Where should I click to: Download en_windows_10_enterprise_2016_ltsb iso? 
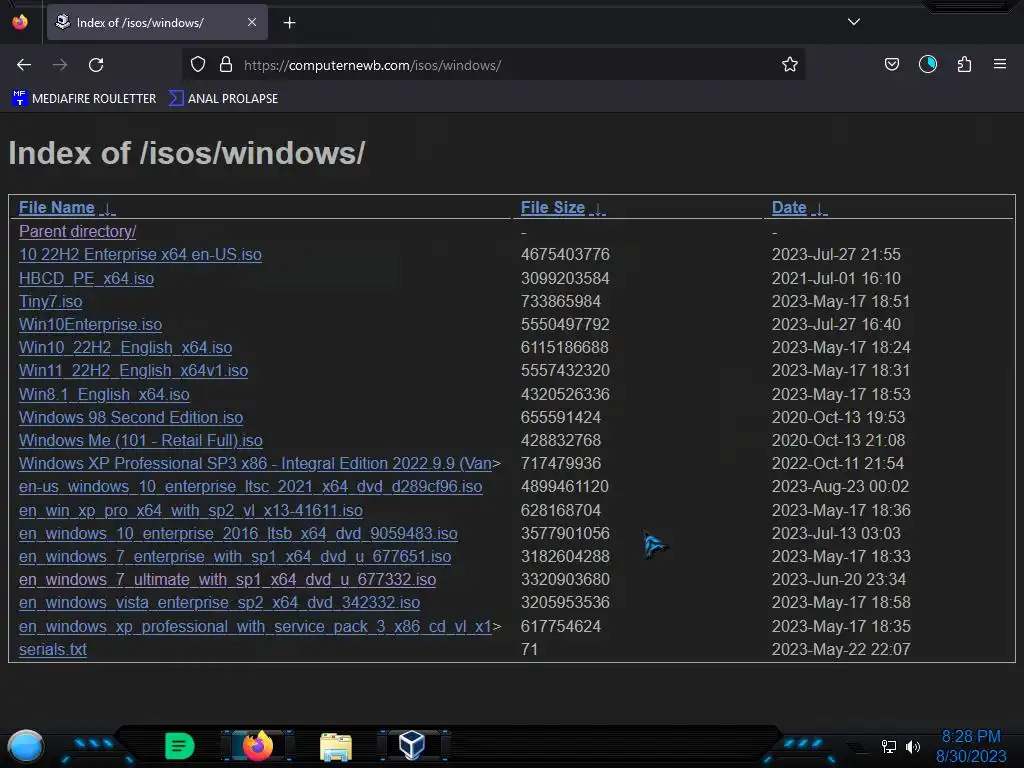(x=238, y=534)
